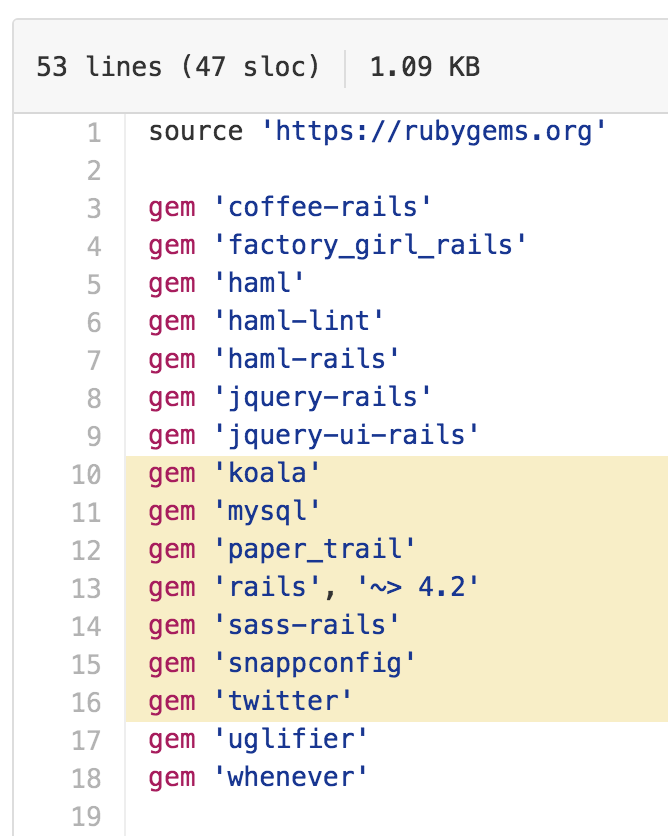Click the 'haml-lint' gem name
The height and width of the screenshot is (836, 668).
299,321
